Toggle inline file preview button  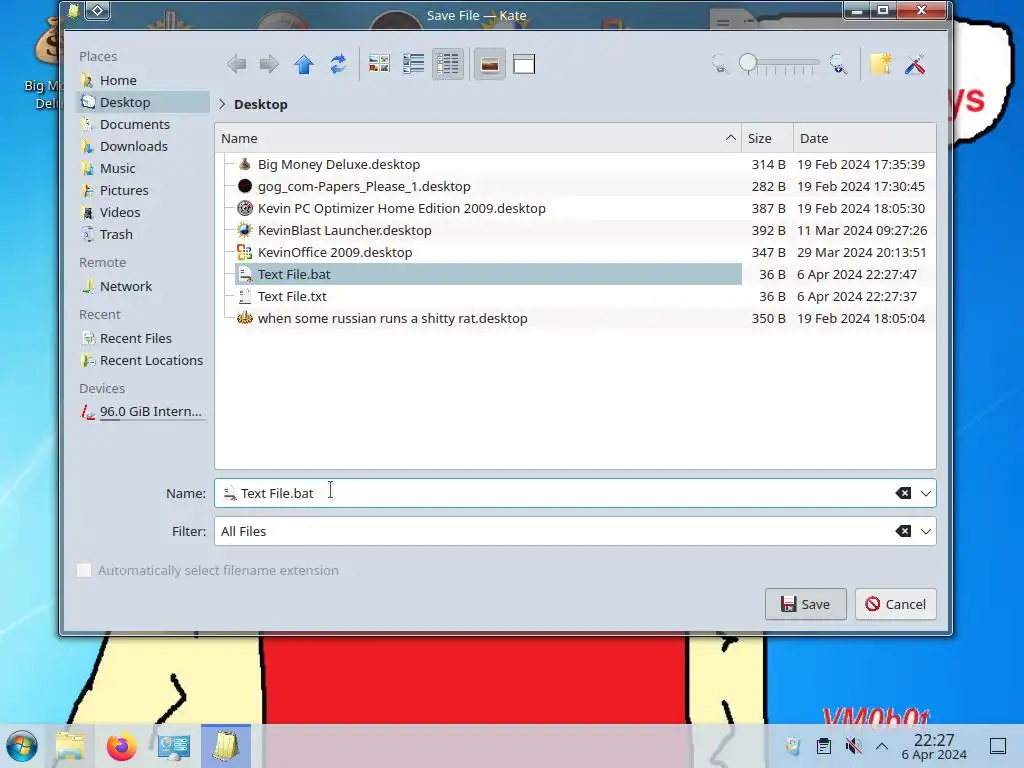click(489, 64)
